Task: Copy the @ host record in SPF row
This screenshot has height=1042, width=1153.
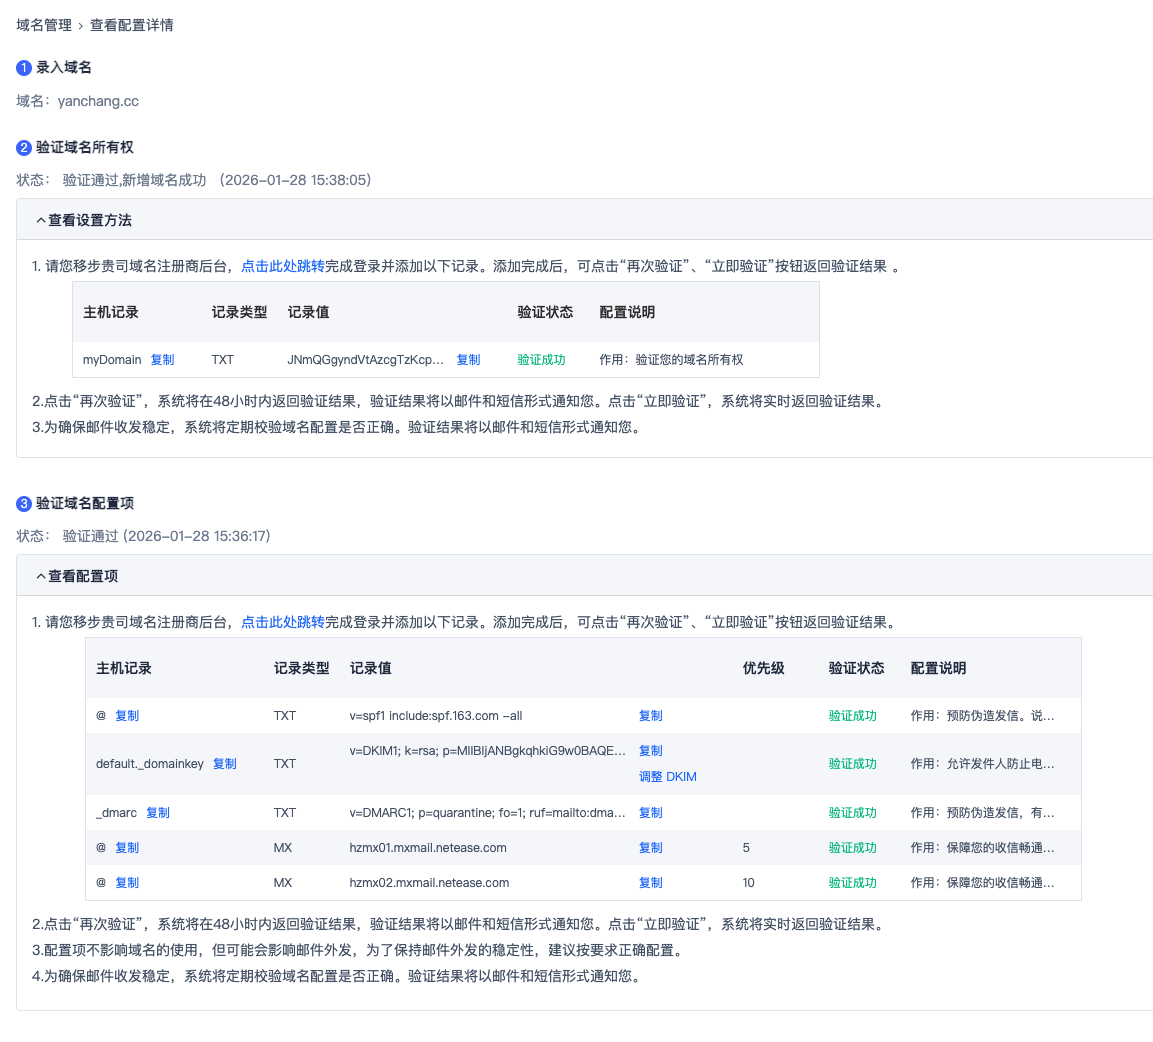Action: 127,716
